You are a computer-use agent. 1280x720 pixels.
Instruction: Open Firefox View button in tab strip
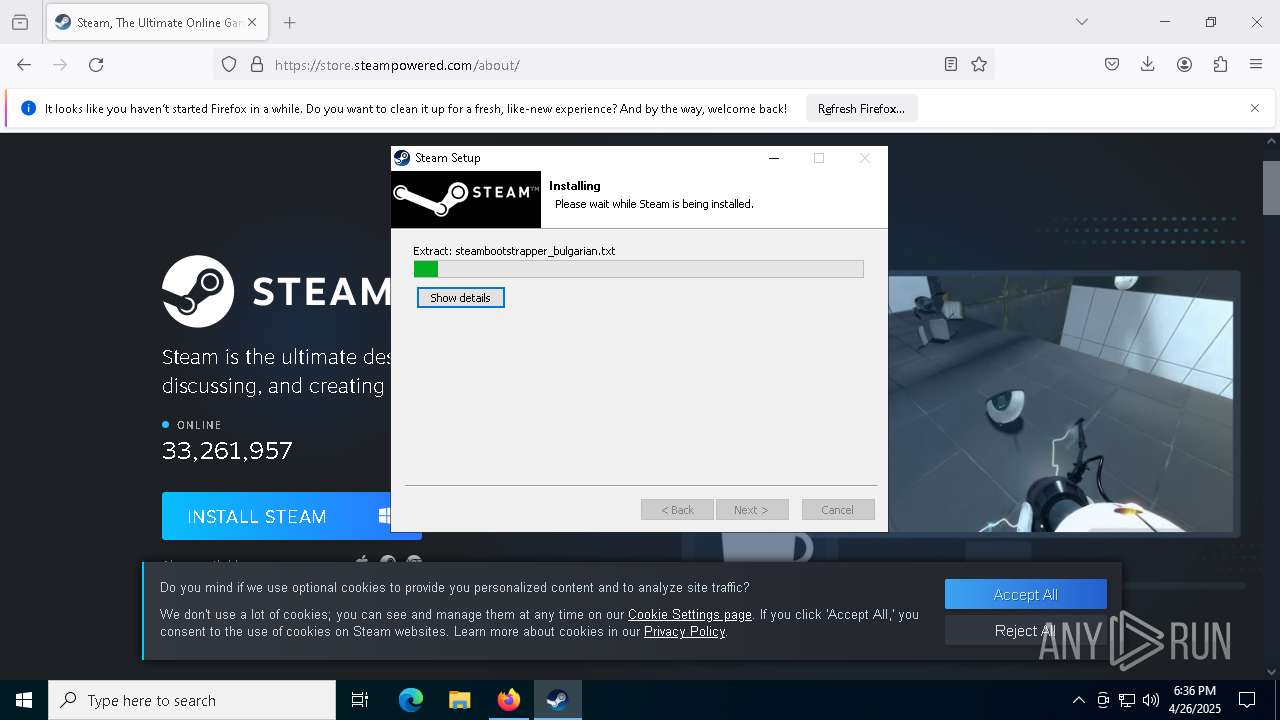tap(20, 22)
